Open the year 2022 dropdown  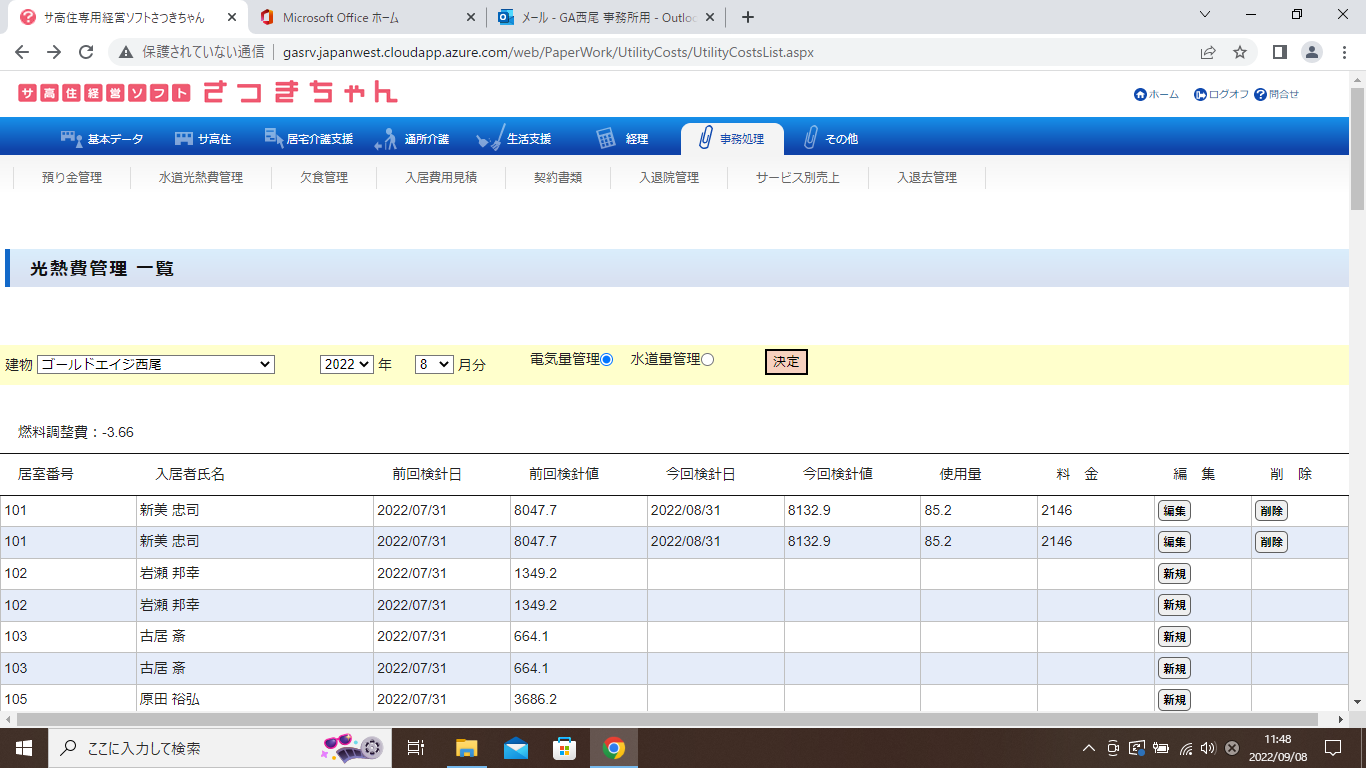click(346, 365)
